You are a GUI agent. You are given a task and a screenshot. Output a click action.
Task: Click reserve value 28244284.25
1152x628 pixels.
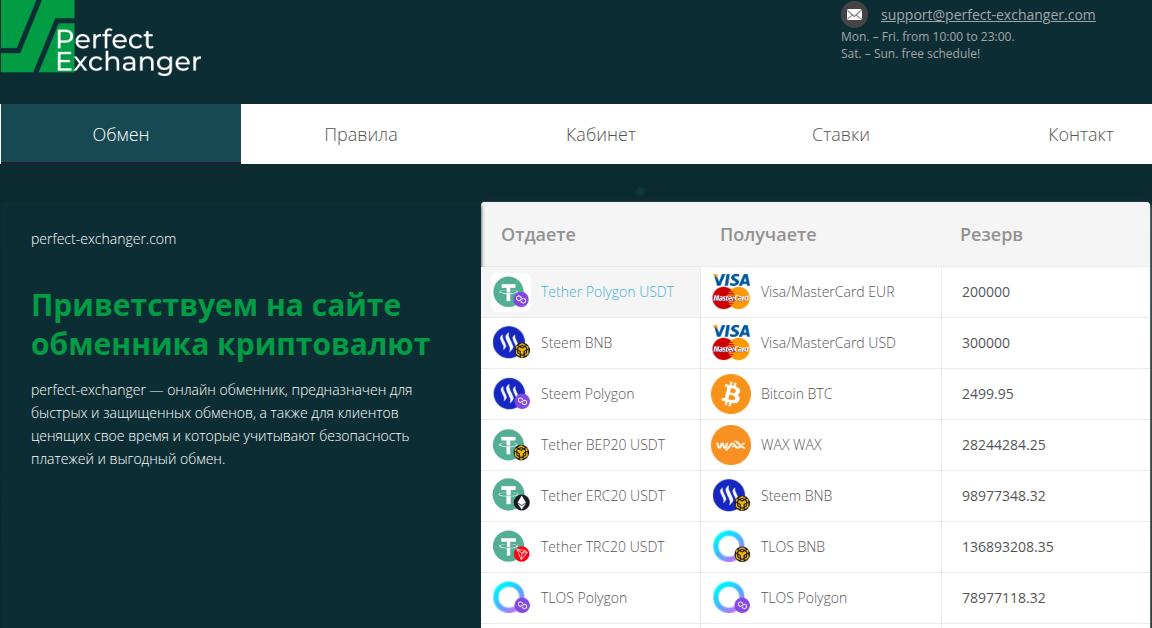(1004, 445)
